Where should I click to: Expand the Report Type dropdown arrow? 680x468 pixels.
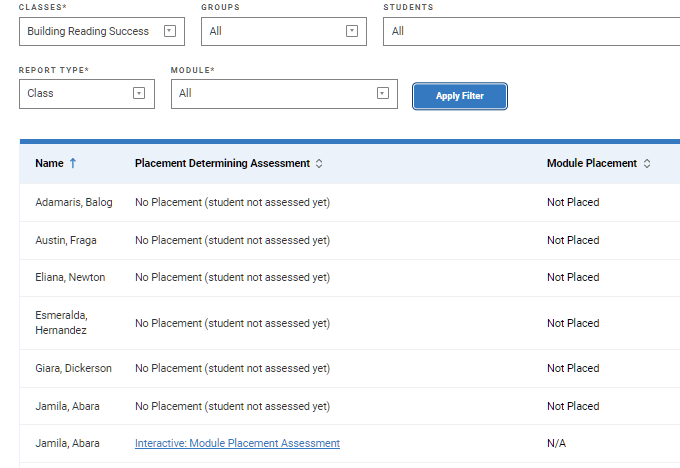point(139,93)
